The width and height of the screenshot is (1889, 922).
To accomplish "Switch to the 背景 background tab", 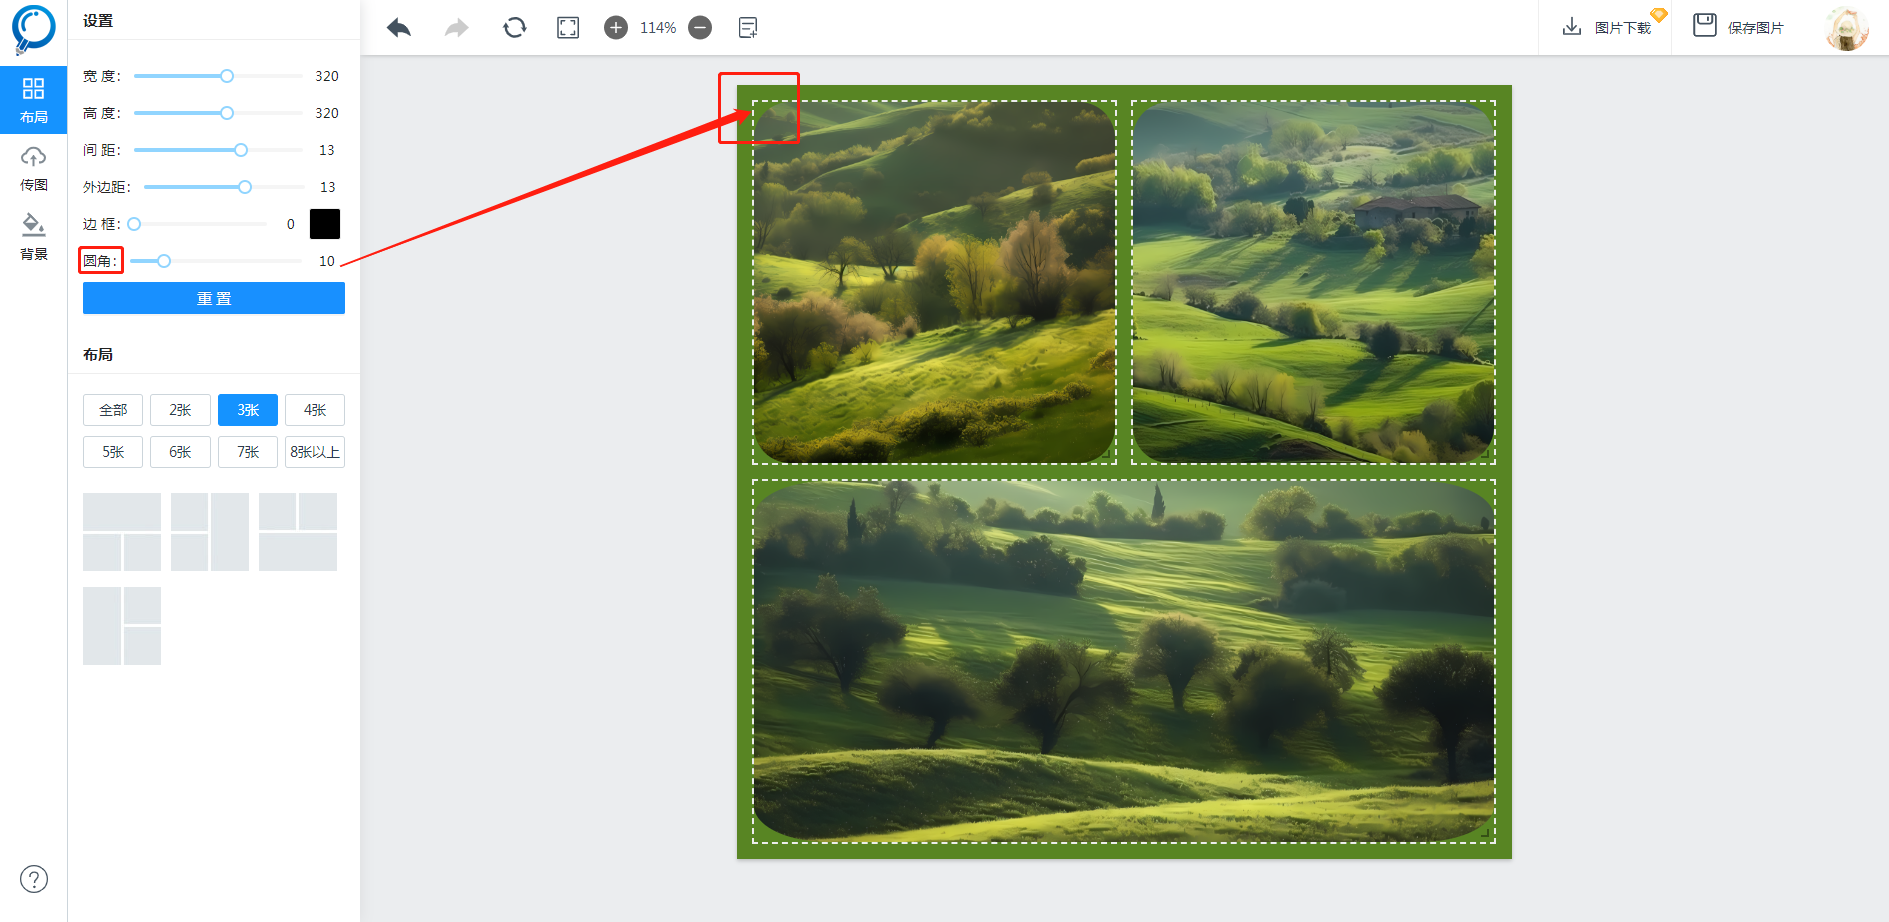I will tap(34, 237).
